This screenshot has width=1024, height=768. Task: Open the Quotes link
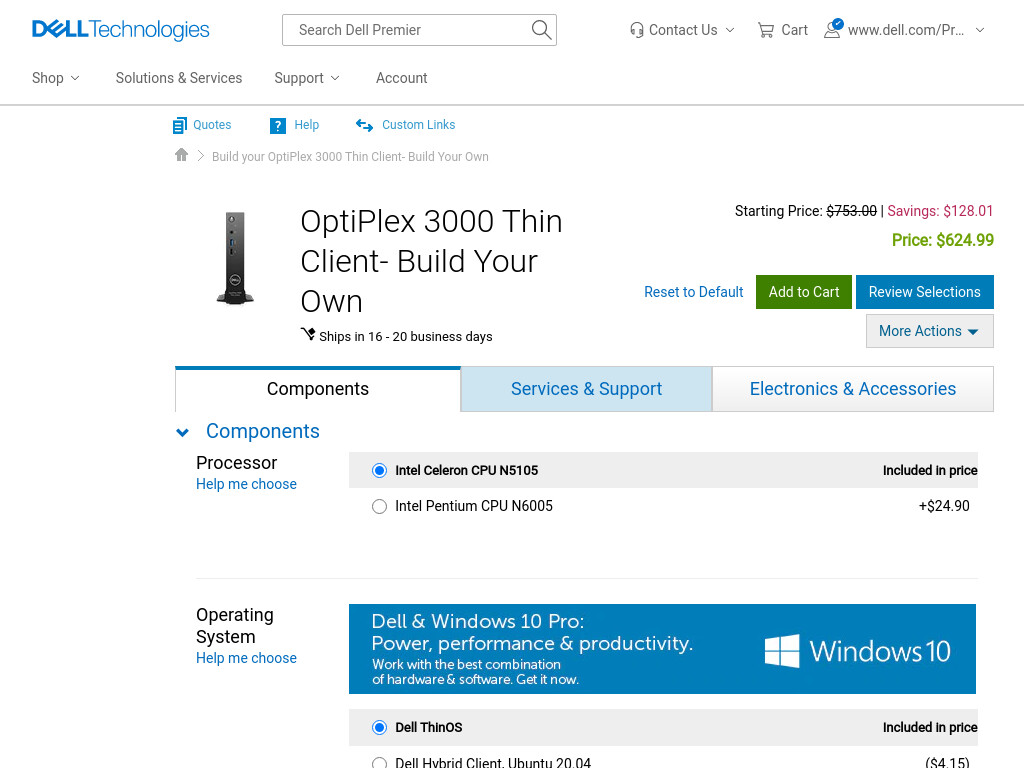[212, 125]
